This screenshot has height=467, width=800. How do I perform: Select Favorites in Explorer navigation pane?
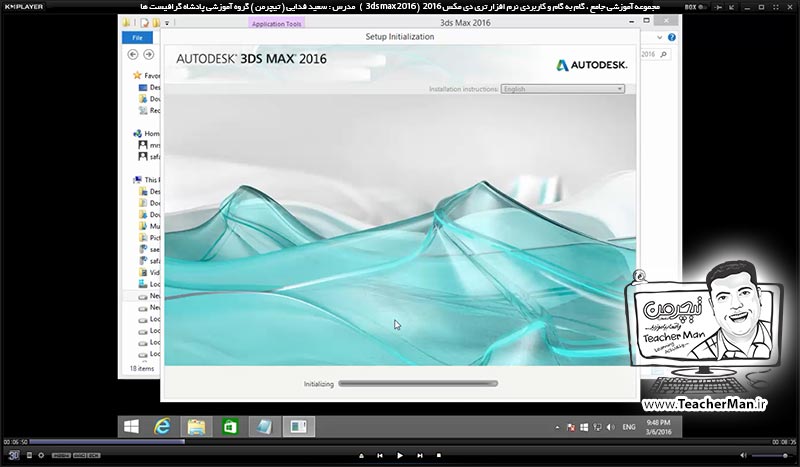point(146,76)
